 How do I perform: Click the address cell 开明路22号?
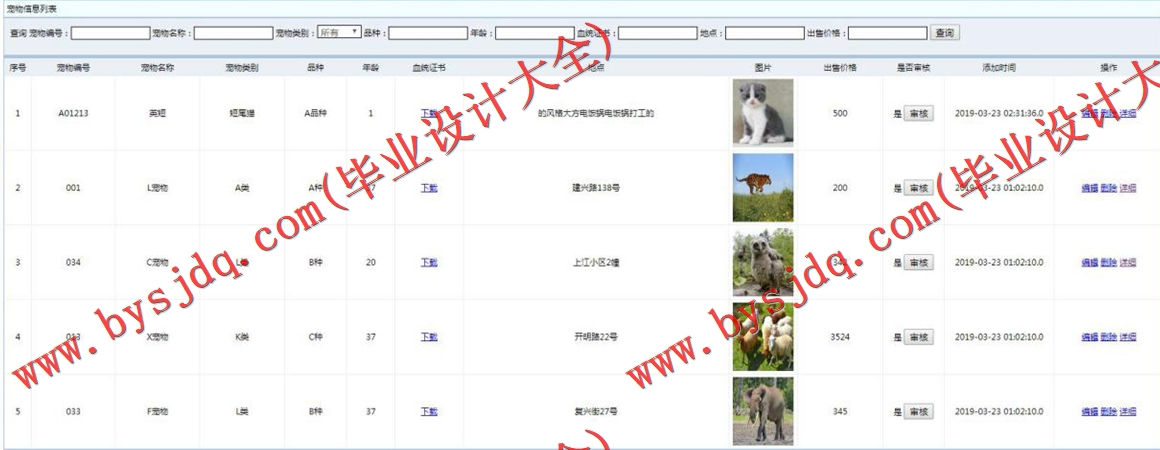pos(596,338)
